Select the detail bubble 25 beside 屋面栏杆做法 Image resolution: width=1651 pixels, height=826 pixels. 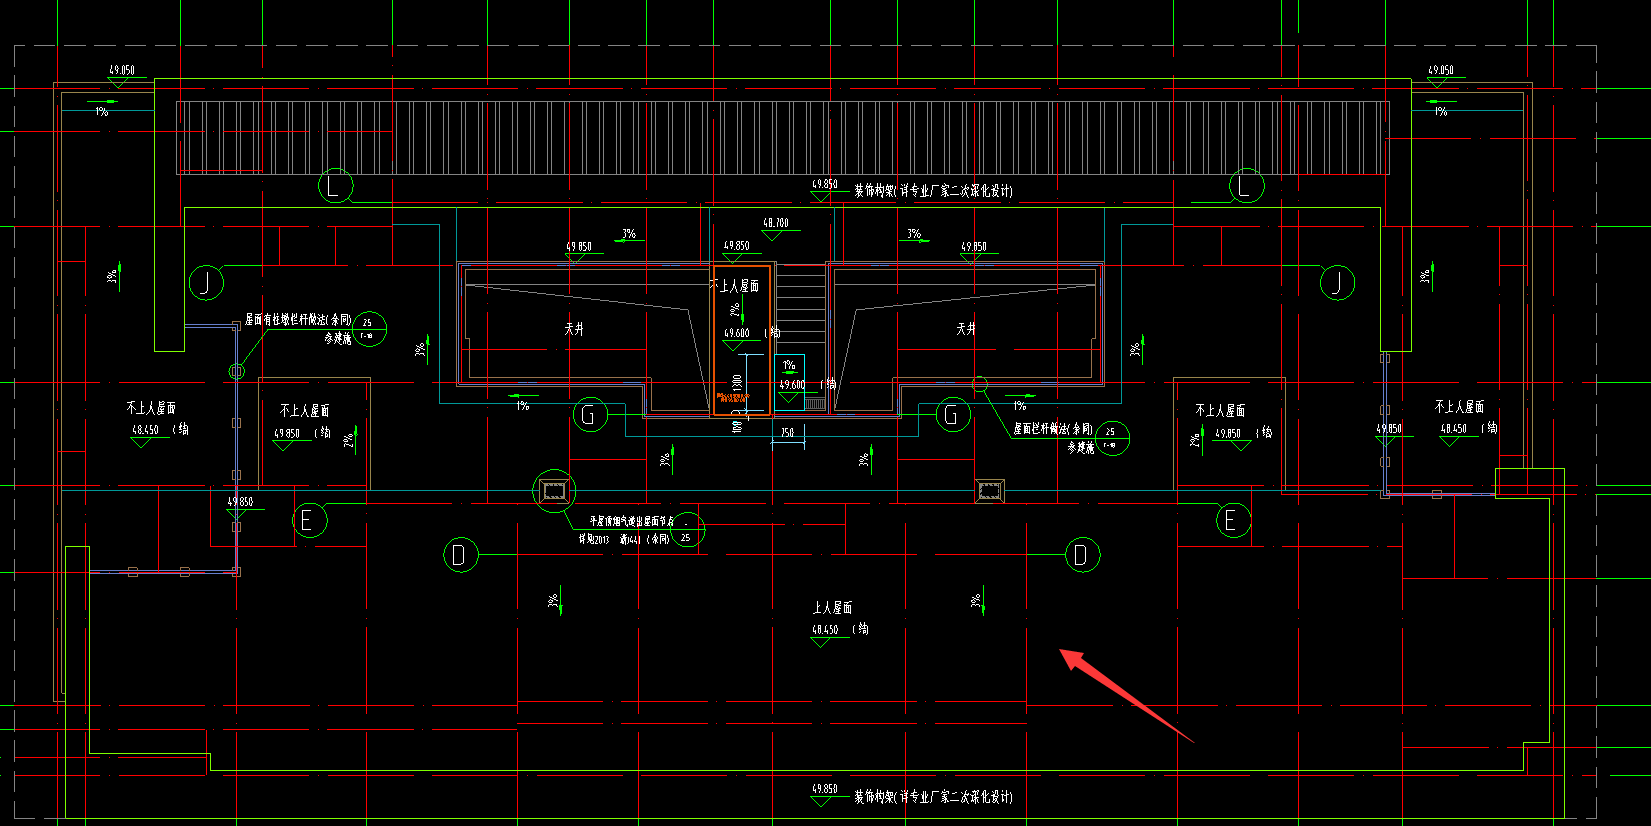click(1112, 438)
